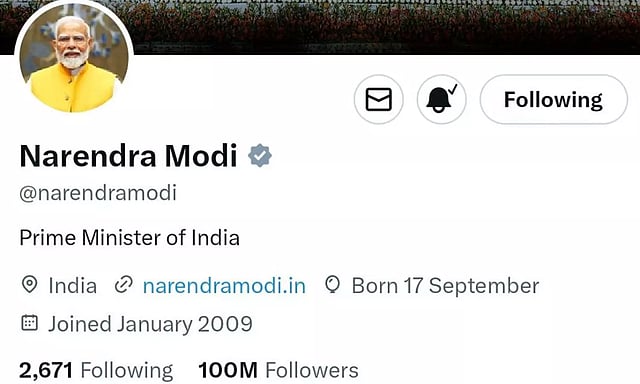Click the header banner image
The height and width of the screenshot is (384, 640).
point(384,27)
